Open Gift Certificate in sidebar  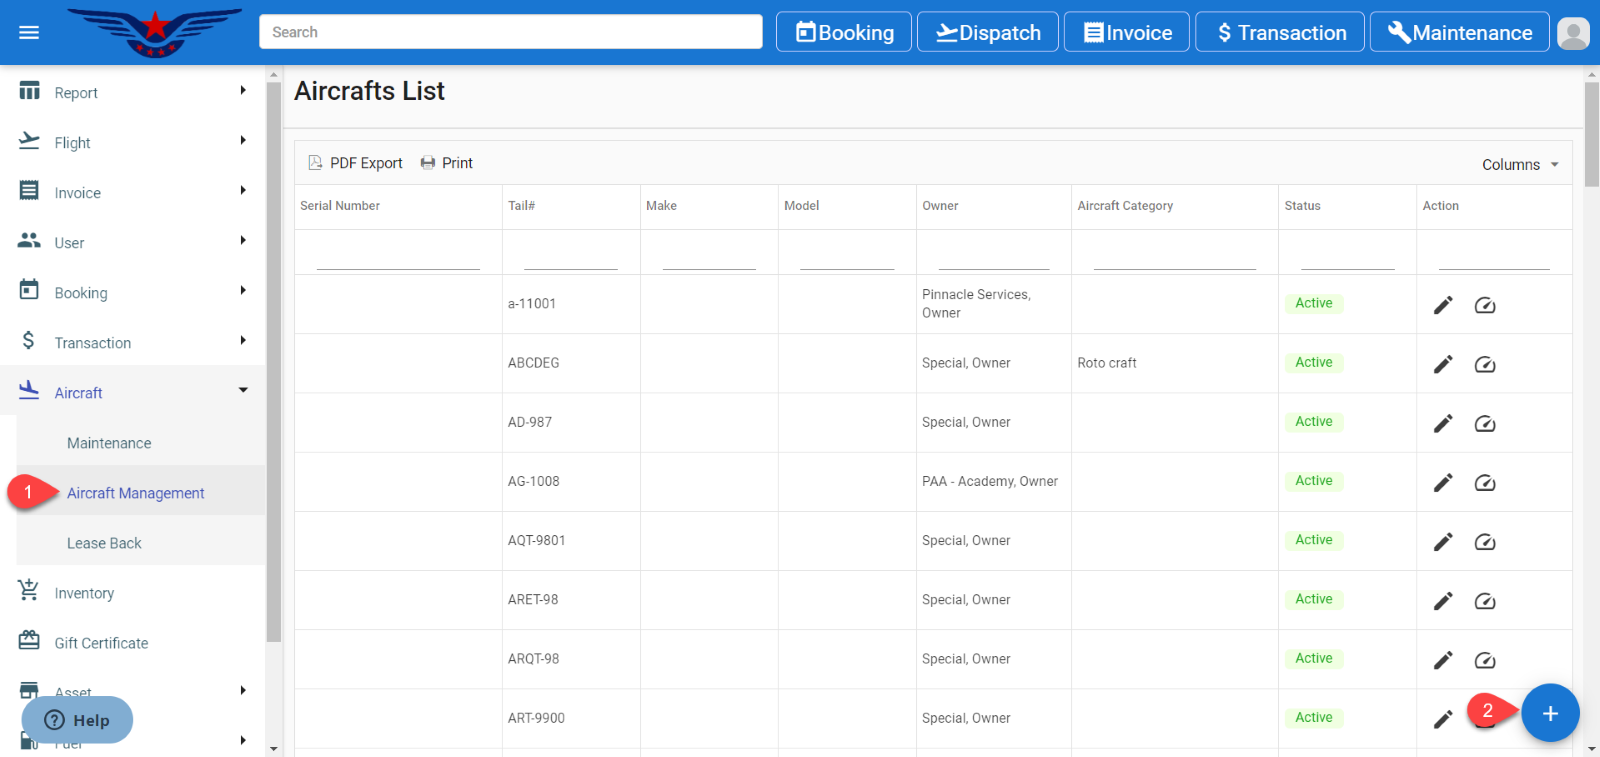tap(101, 643)
